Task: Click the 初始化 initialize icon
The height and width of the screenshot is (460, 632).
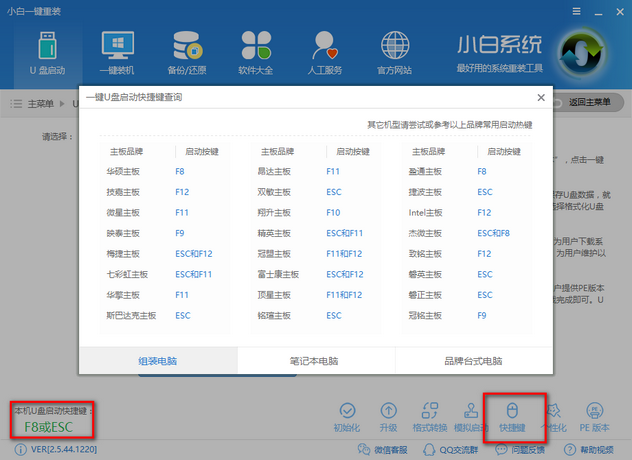Action: tap(347, 417)
